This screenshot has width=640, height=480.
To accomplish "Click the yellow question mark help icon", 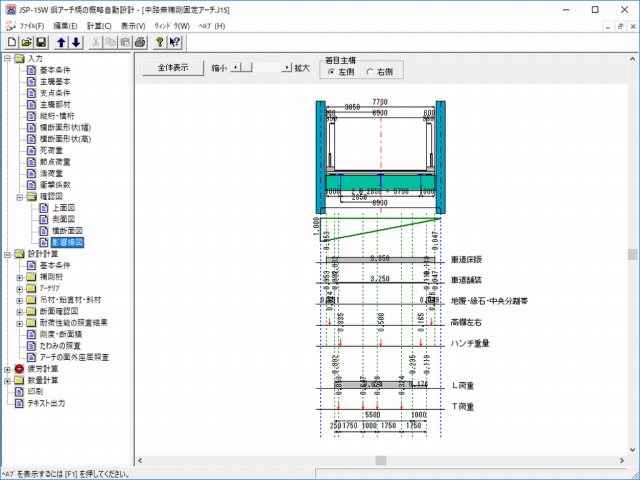I will click(x=160, y=42).
